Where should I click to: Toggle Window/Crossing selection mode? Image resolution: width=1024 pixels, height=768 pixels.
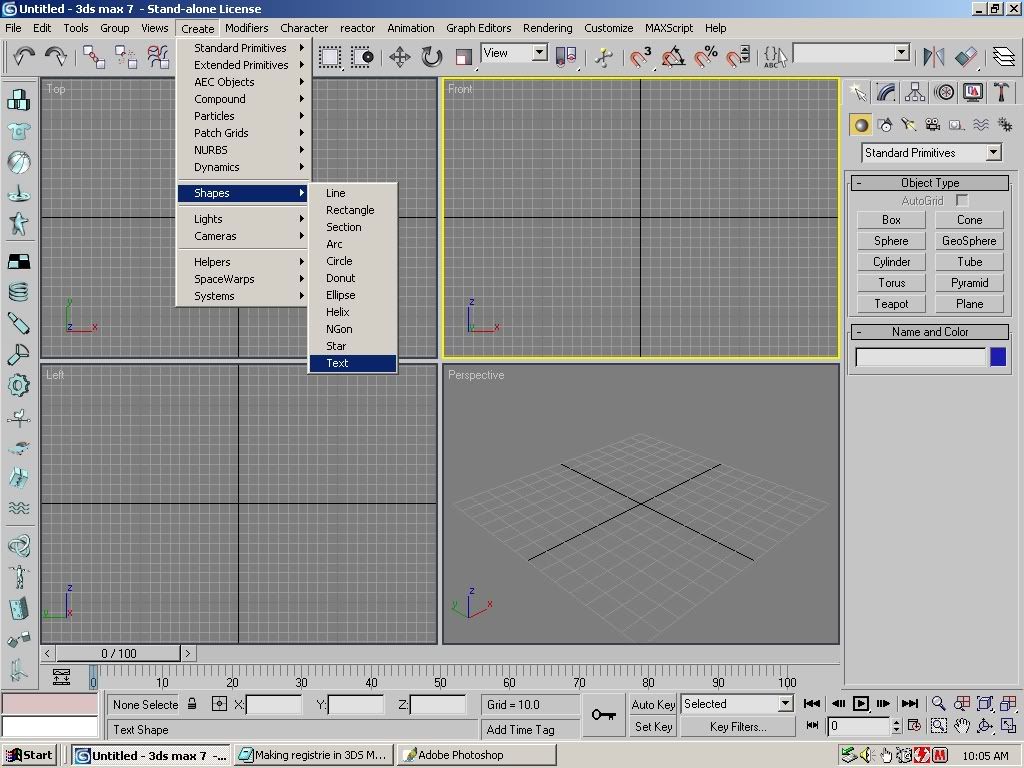tap(362, 57)
